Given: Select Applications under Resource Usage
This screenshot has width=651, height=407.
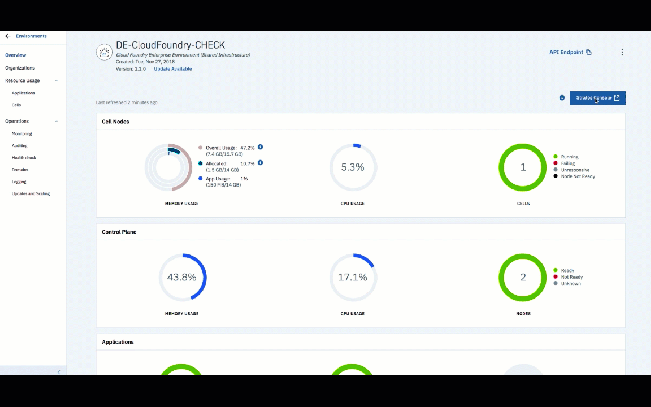Looking at the screenshot, I should (25, 92).
